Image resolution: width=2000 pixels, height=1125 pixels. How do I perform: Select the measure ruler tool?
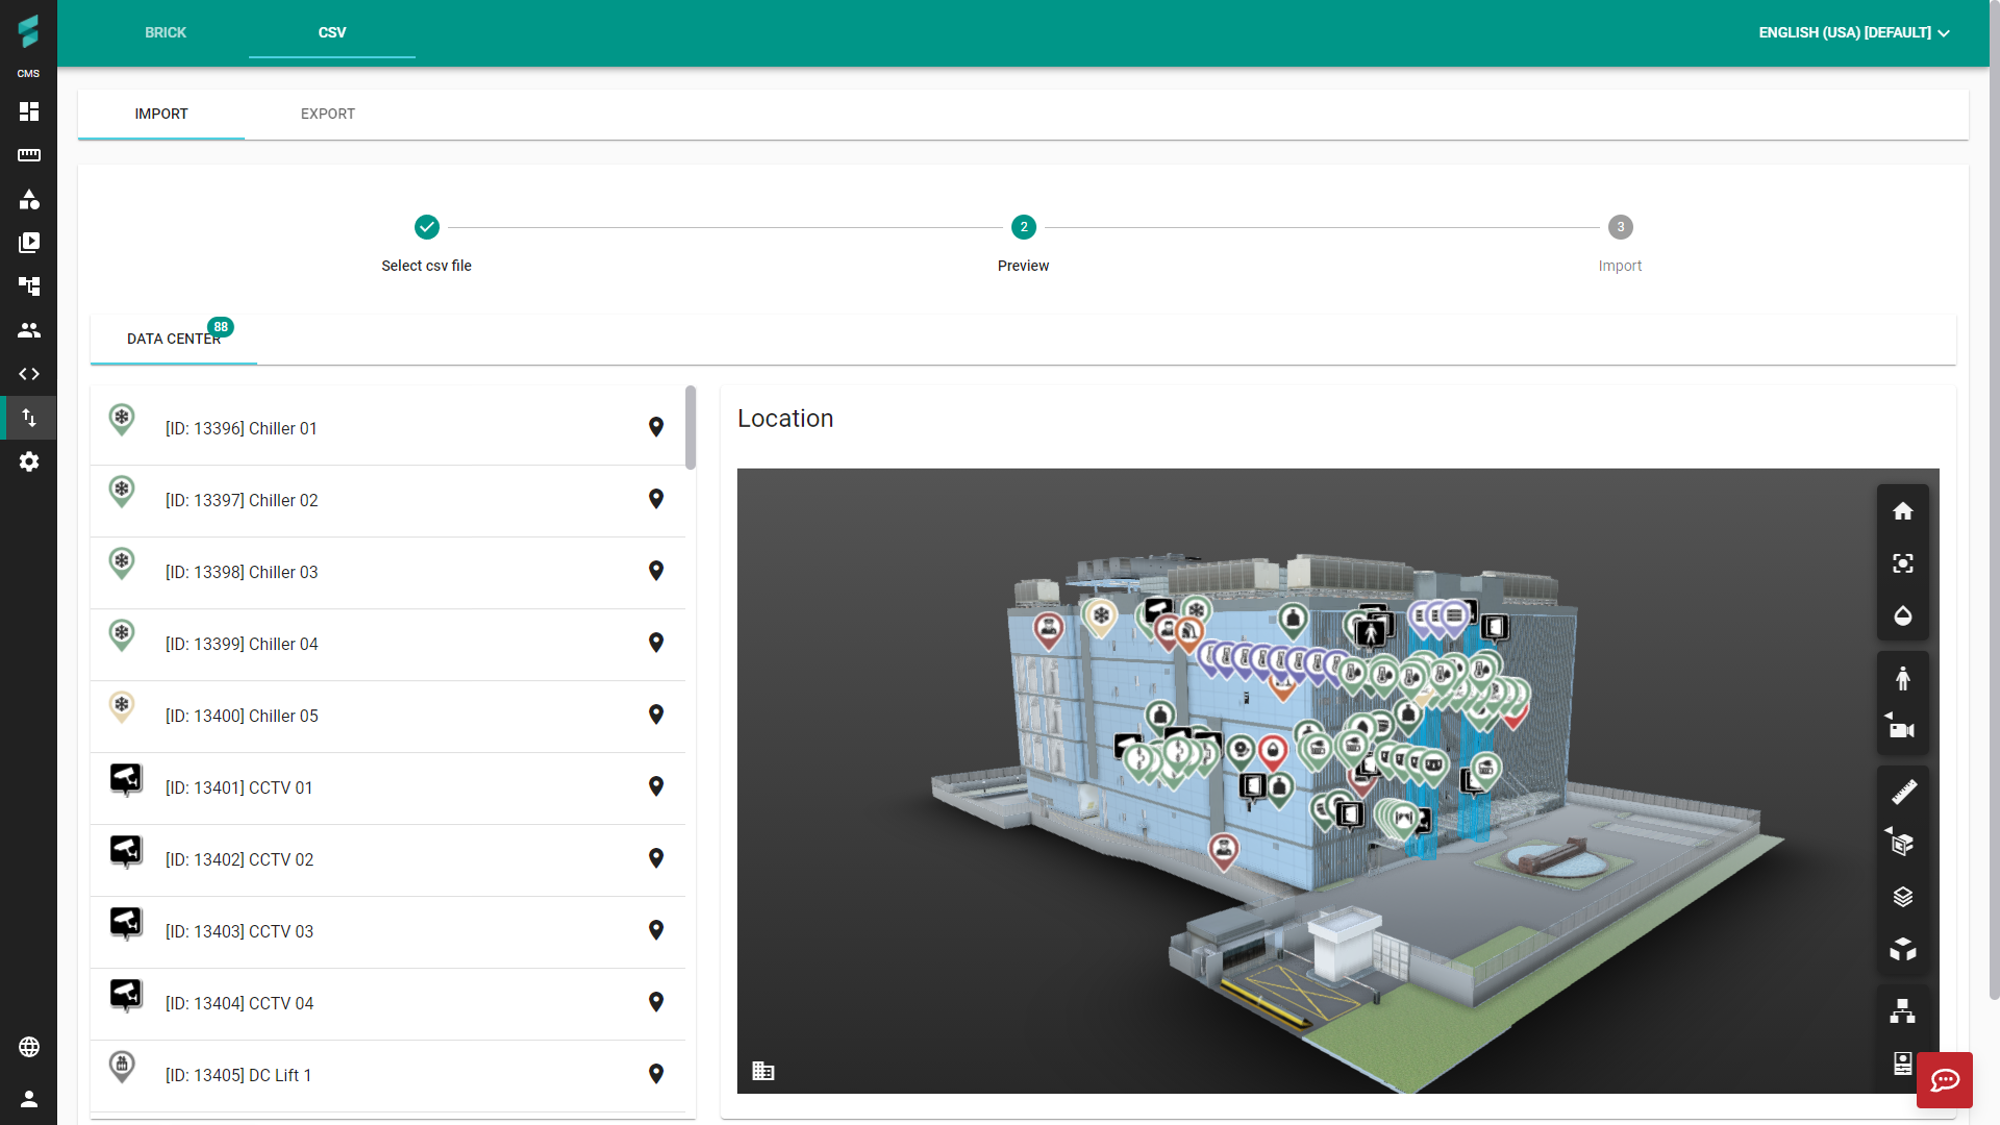[1902, 792]
